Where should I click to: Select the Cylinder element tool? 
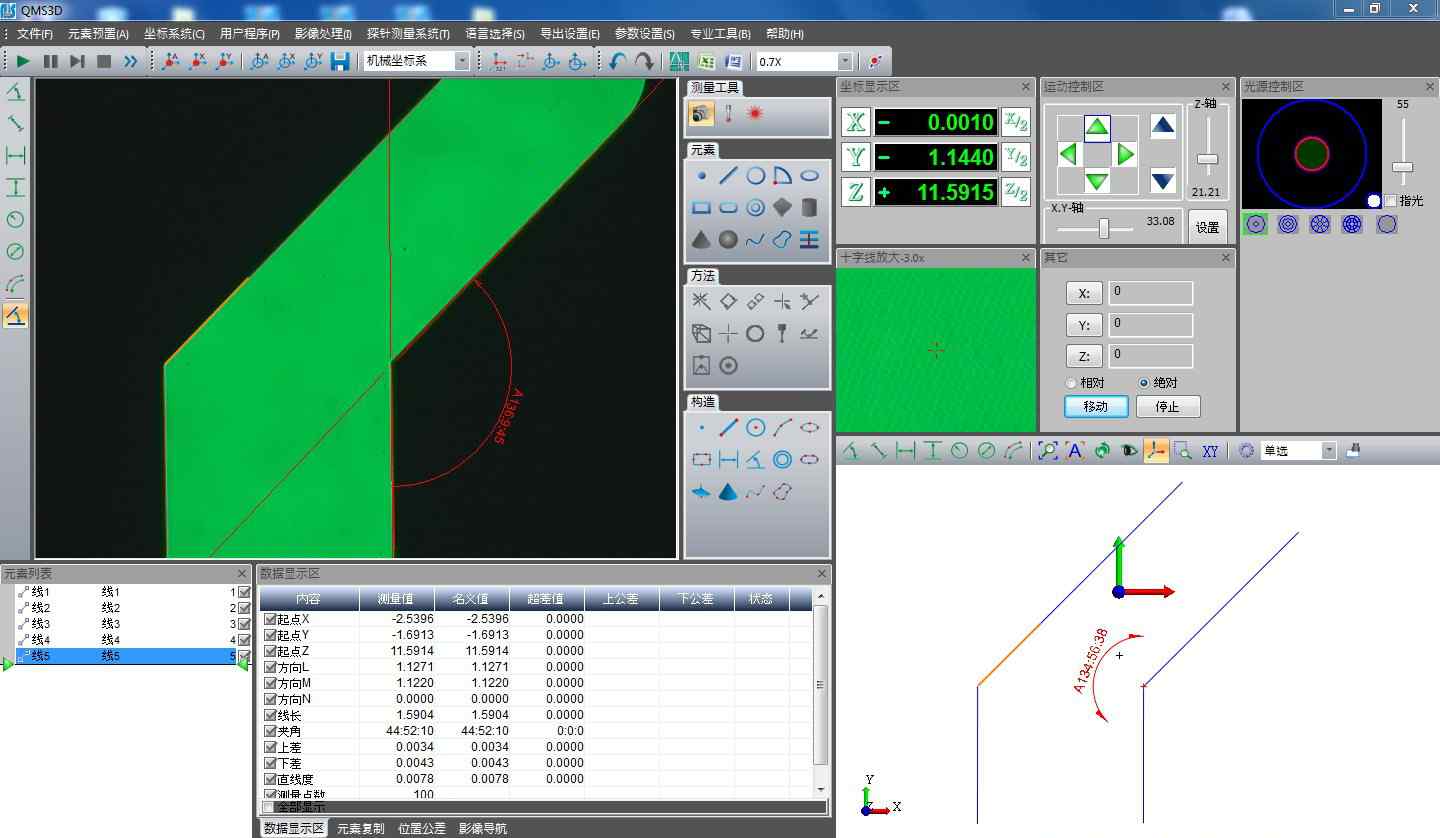point(809,207)
